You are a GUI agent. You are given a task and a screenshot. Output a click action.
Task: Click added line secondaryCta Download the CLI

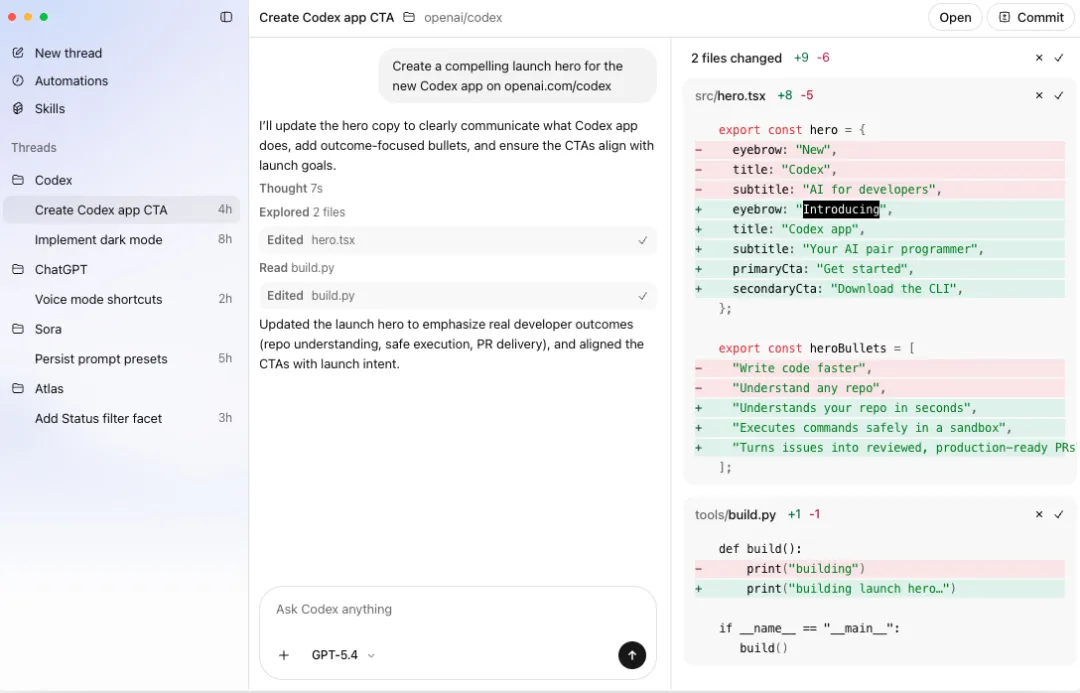880,289
